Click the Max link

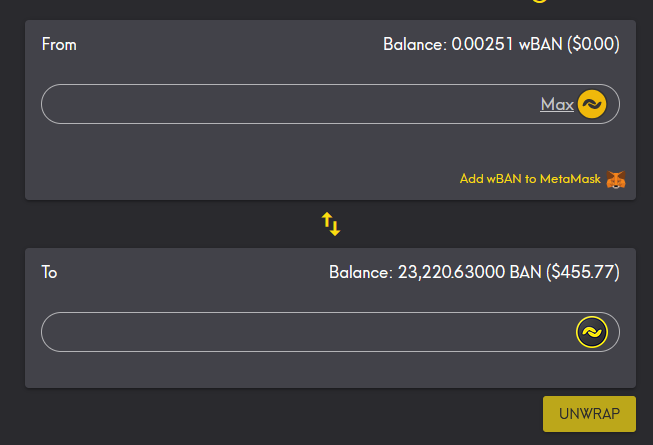pos(557,104)
